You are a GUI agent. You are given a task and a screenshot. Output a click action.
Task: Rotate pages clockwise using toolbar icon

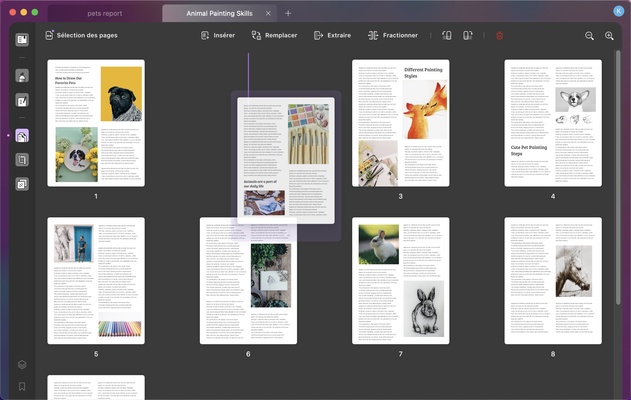[467, 35]
